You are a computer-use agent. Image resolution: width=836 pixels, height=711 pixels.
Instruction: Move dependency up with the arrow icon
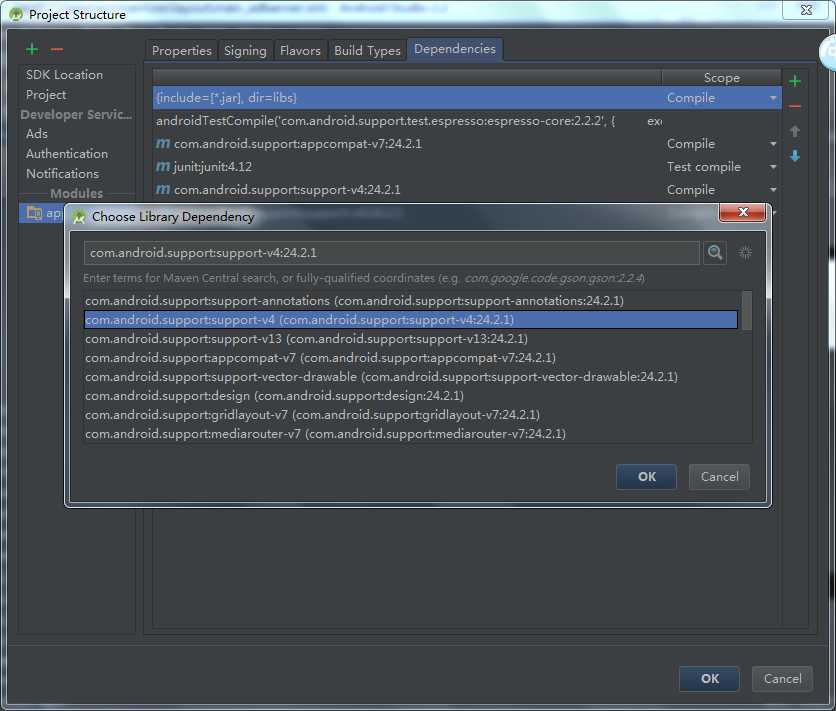tap(795, 131)
